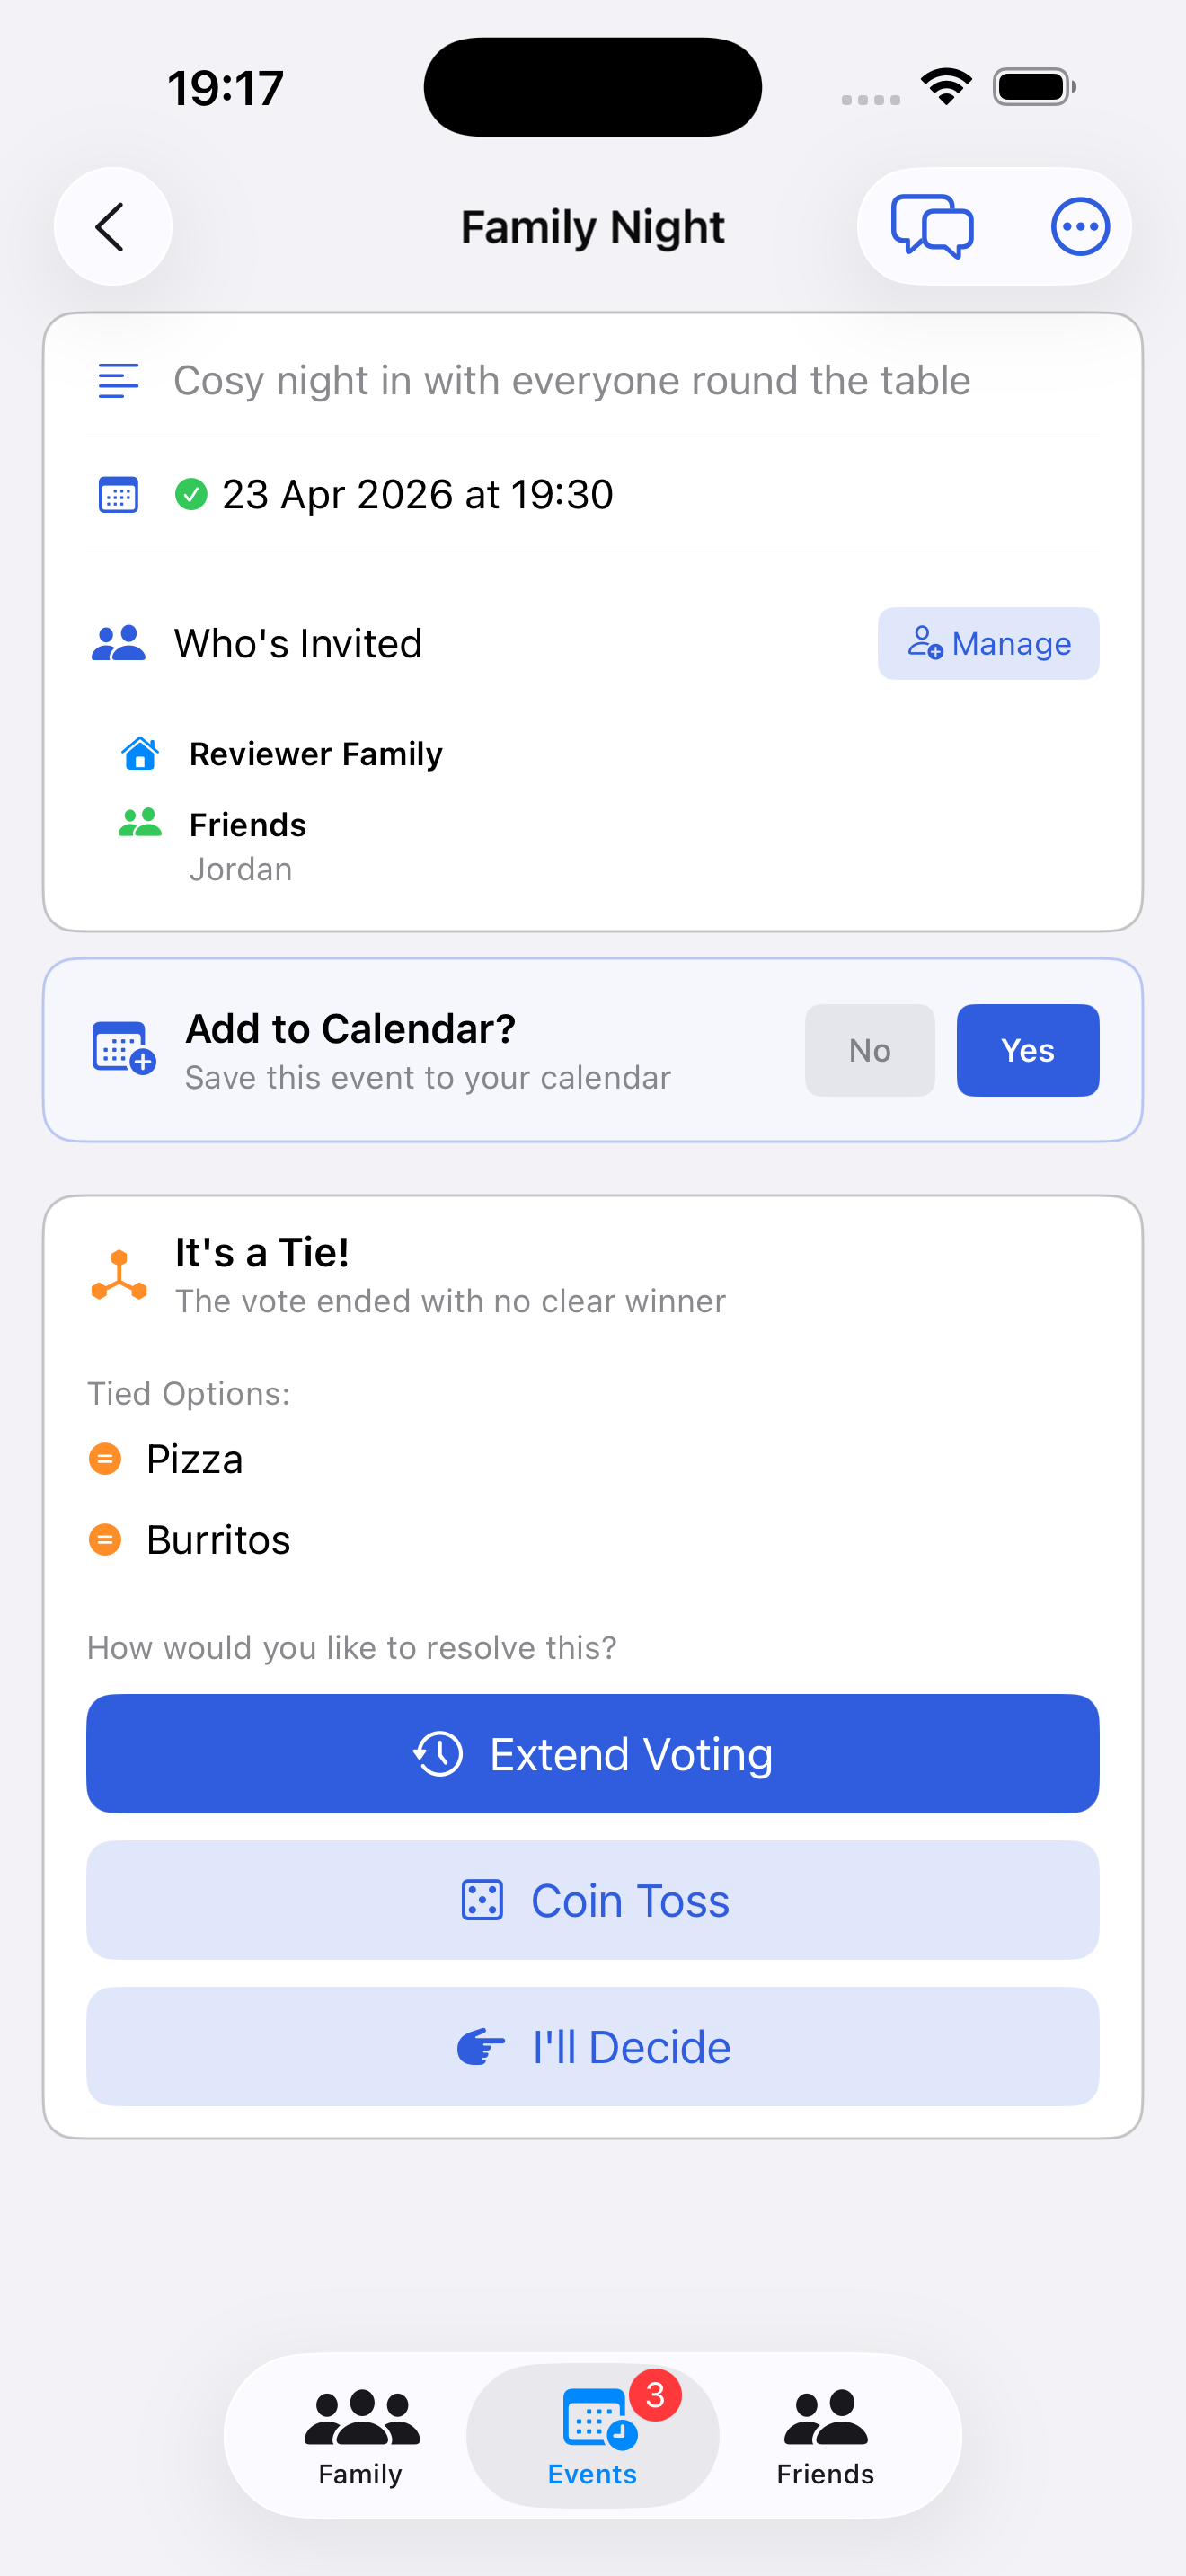Decline adding event with No
Image resolution: width=1186 pixels, height=2576 pixels.
tap(870, 1050)
